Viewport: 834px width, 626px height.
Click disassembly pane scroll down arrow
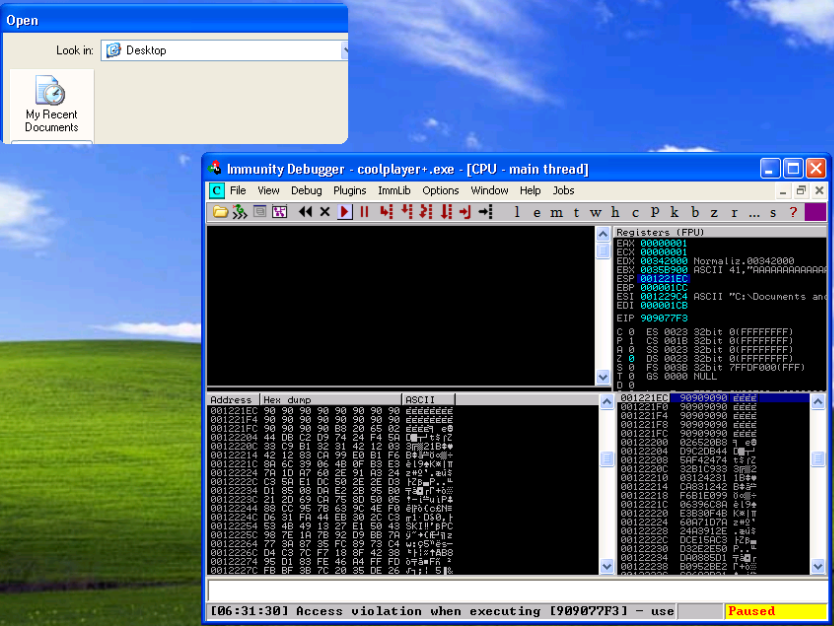(x=603, y=377)
